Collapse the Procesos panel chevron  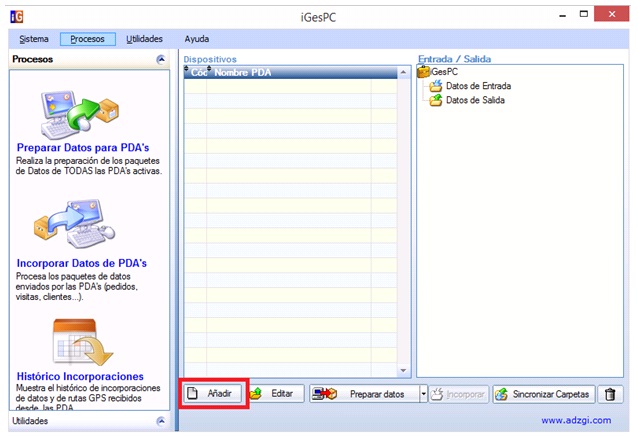[161, 60]
